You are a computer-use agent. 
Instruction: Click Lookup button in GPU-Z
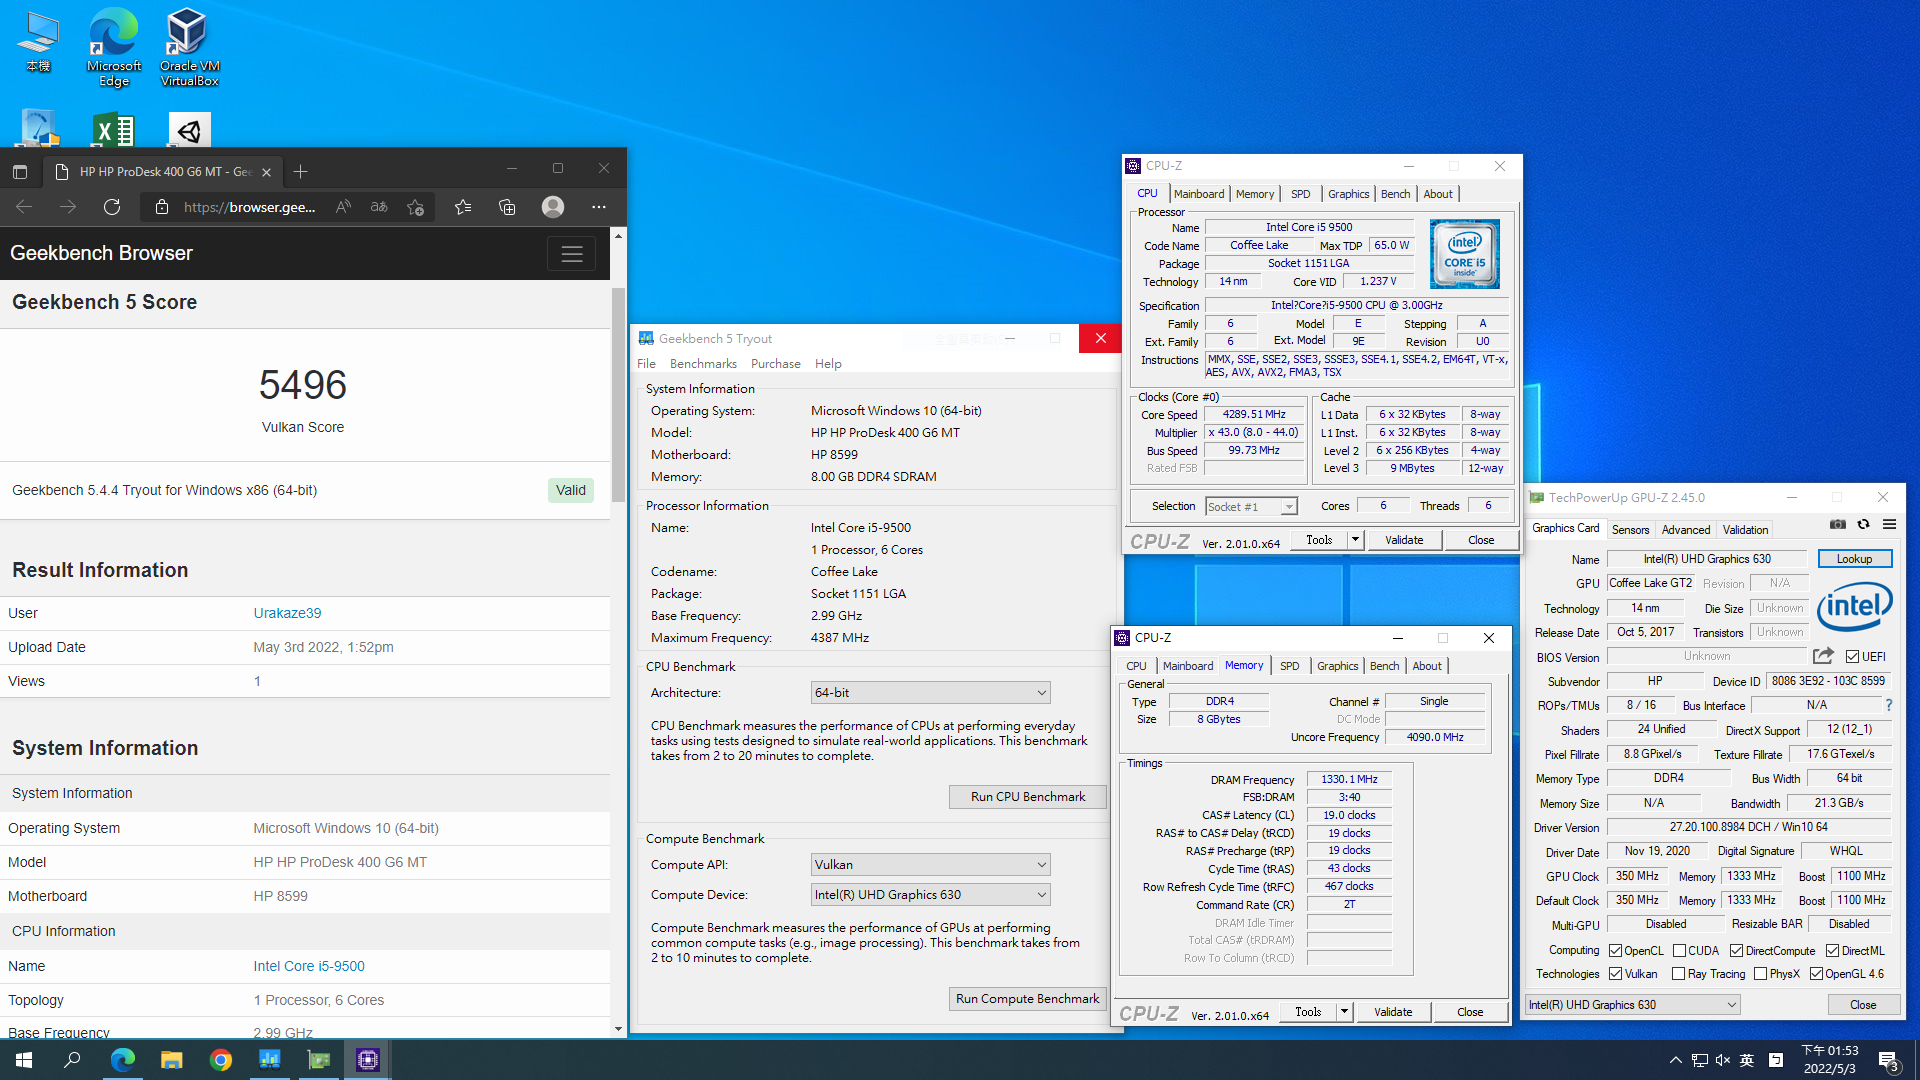pyautogui.click(x=1854, y=559)
